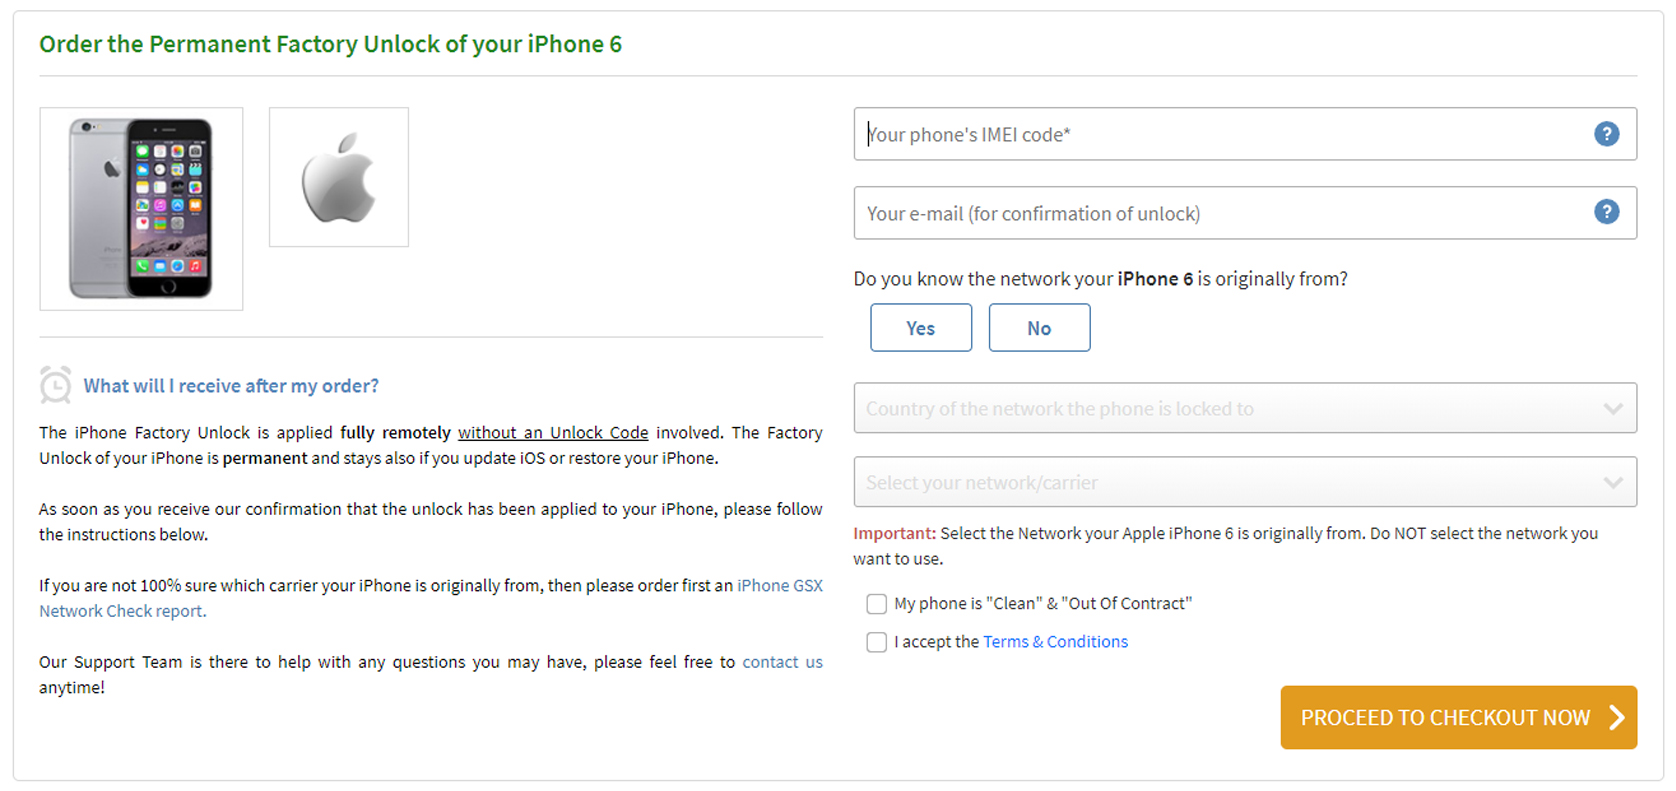Click the Apple logo image
The image size is (1676, 791).
click(339, 177)
